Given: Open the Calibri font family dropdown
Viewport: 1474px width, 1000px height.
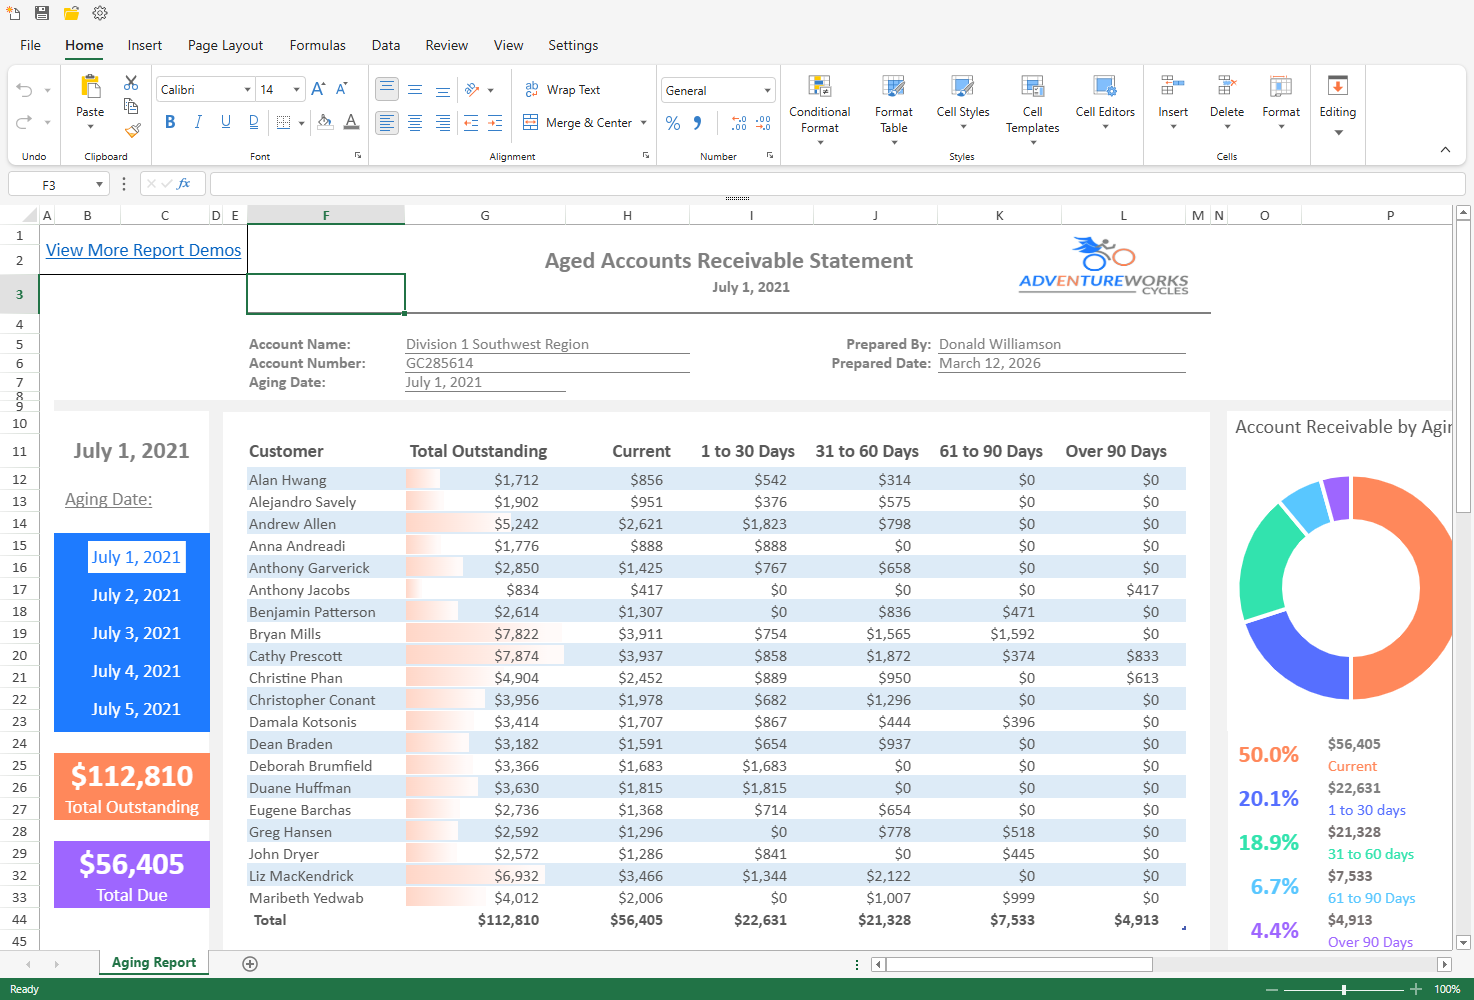Looking at the screenshot, I should coord(247,90).
